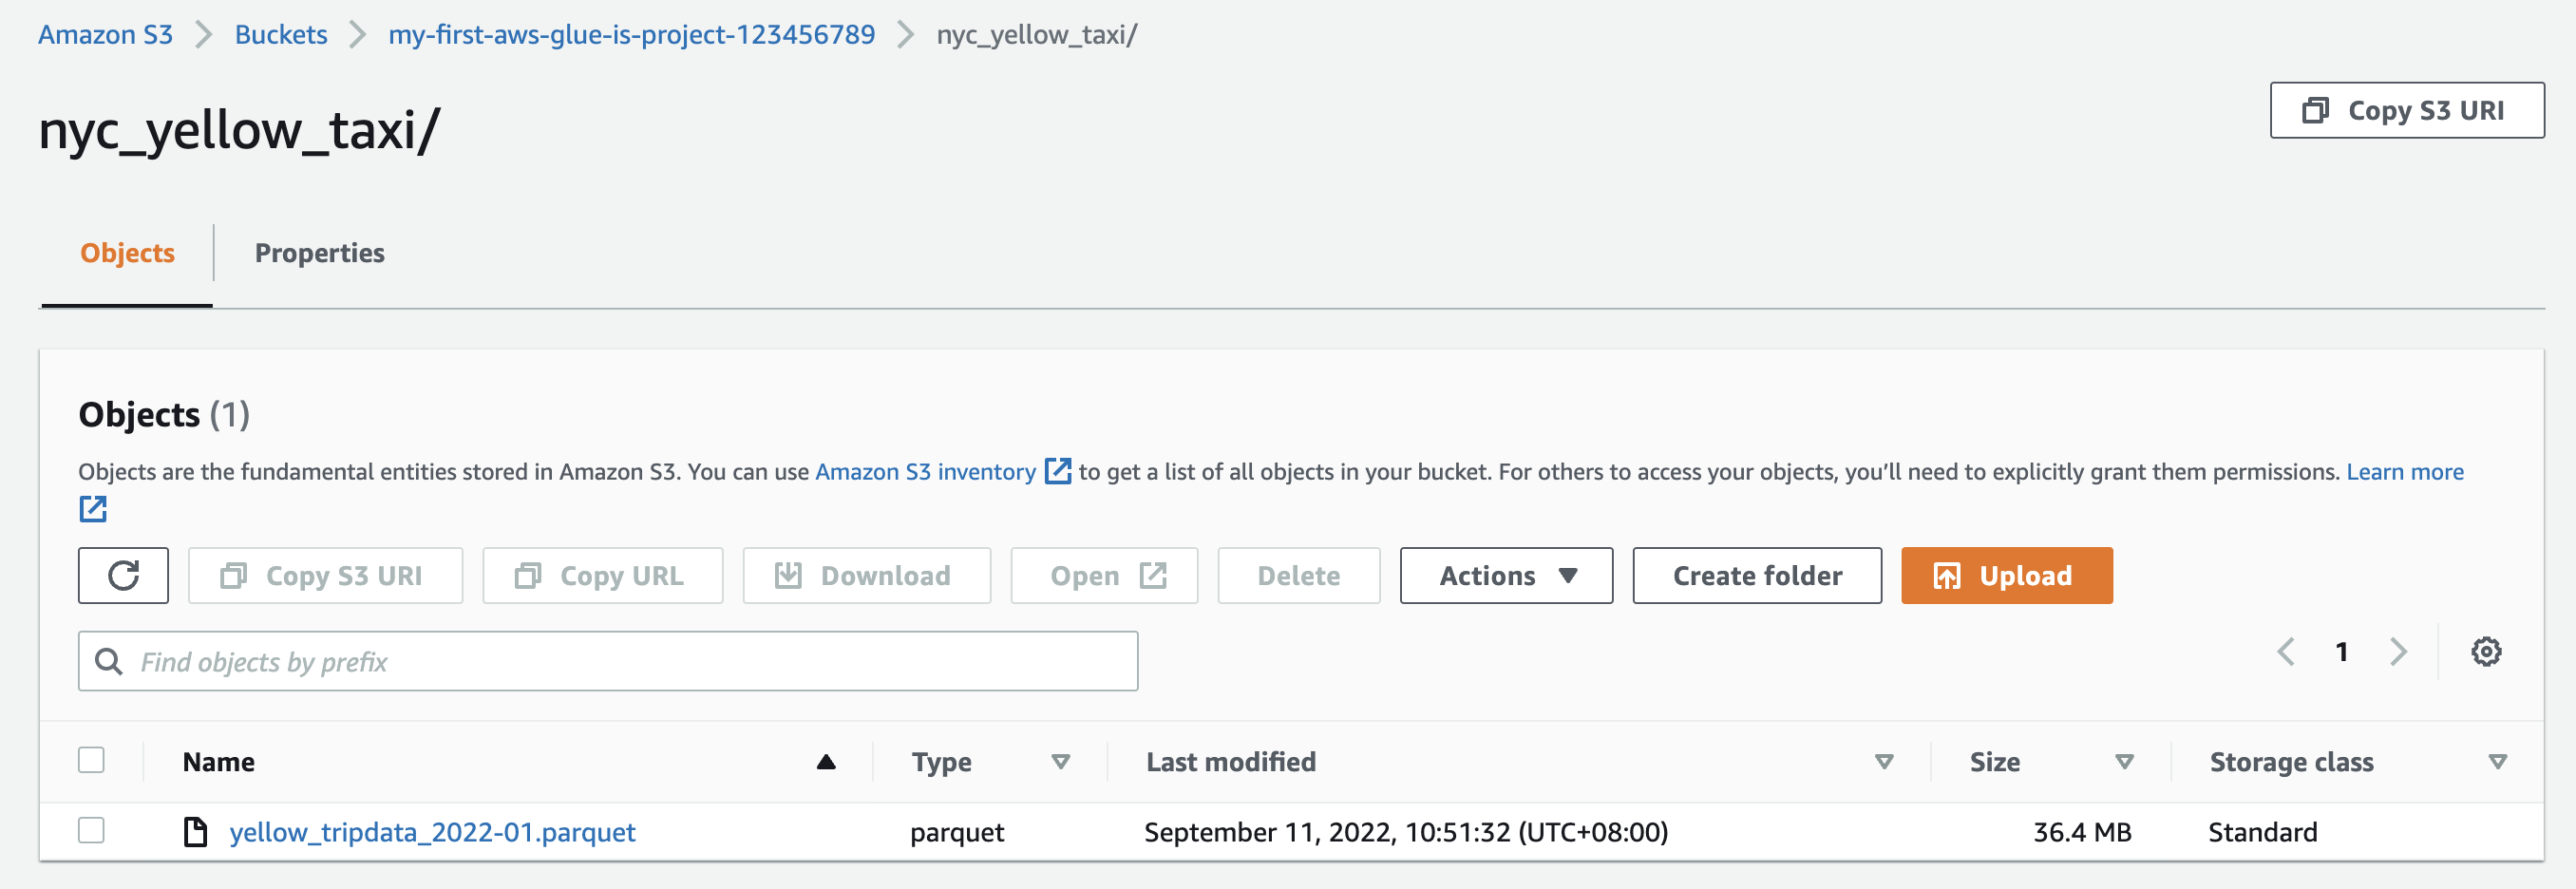Image resolution: width=2576 pixels, height=889 pixels.
Task: Go to Buckets breadcrumb link
Action: pyautogui.click(x=281, y=35)
